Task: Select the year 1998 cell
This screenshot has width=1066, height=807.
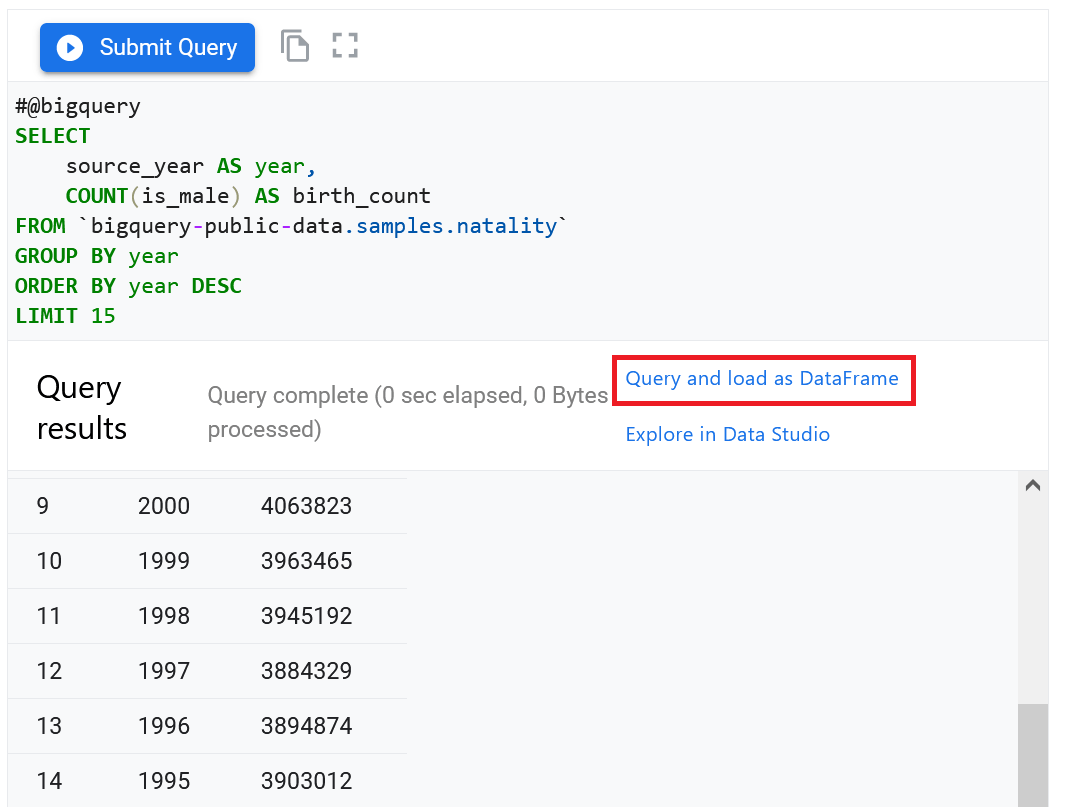Action: click(x=164, y=616)
